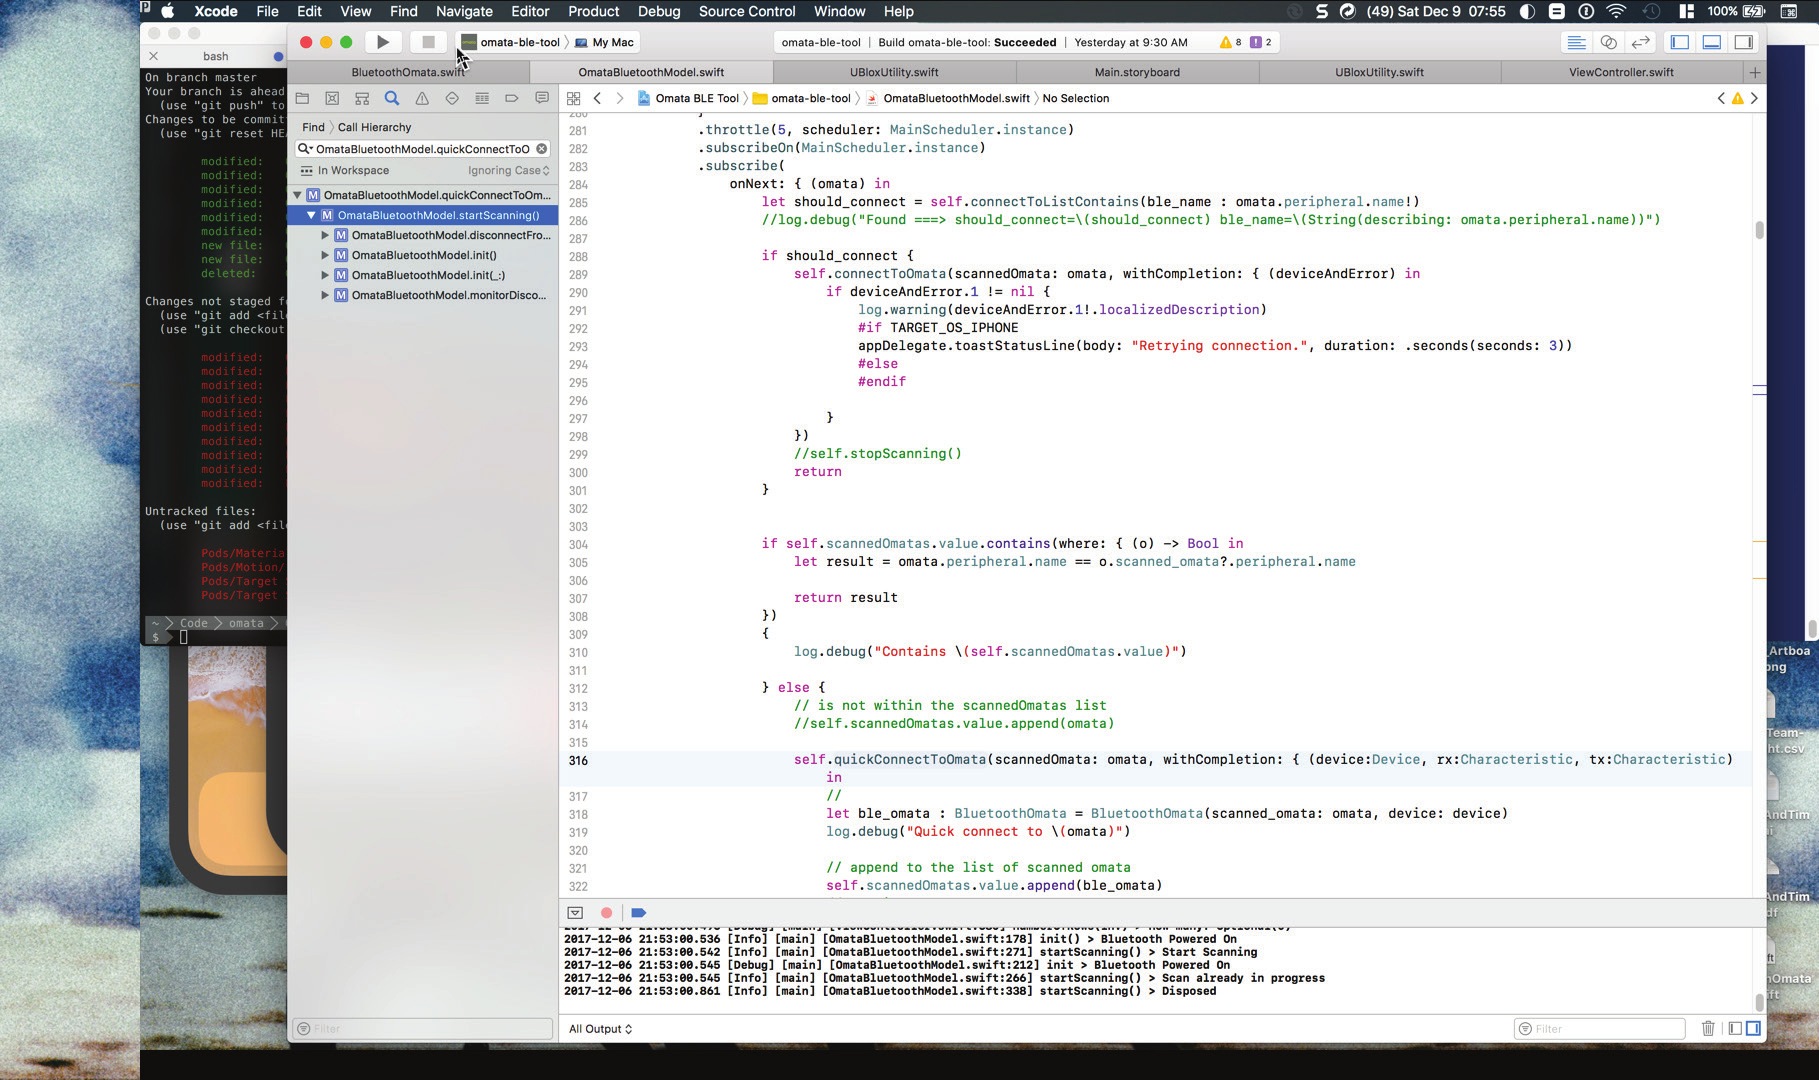Collapse the startScanning() call hierarchy row
The height and width of the screenshot is (1080, 1819).
311,215
